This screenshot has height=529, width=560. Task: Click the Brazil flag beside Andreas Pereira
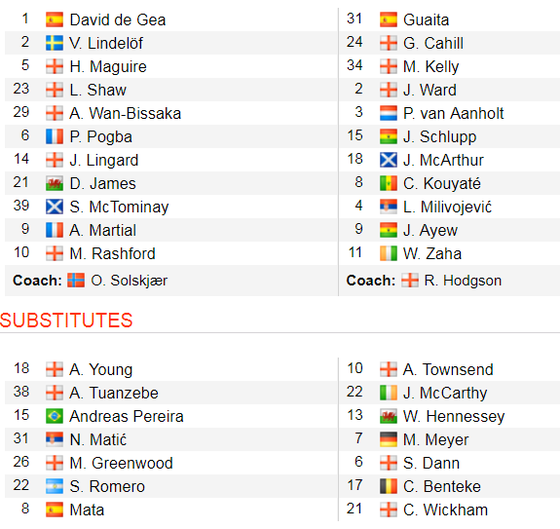pyautogui.click(x=54, y=416)
